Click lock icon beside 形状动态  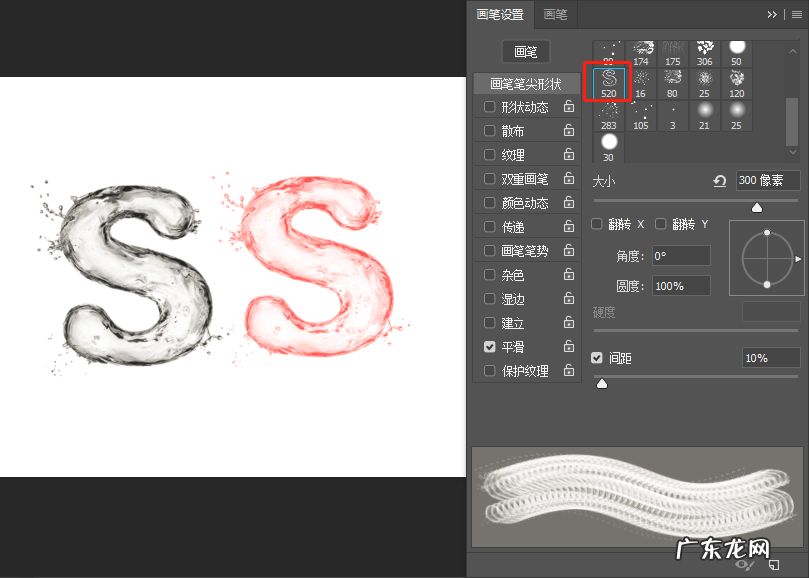click(x=569, y=107)
